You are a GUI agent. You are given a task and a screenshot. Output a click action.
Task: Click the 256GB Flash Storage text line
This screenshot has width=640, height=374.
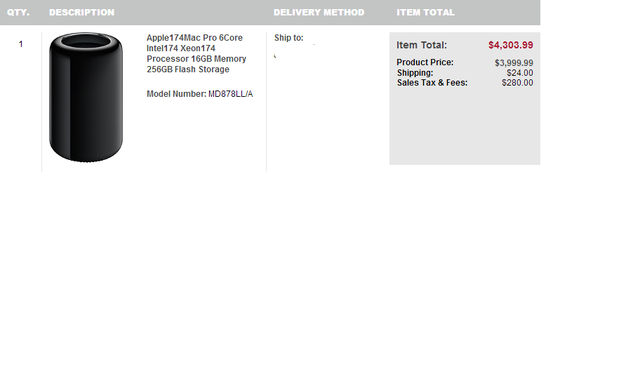click(x=188, y=69)
